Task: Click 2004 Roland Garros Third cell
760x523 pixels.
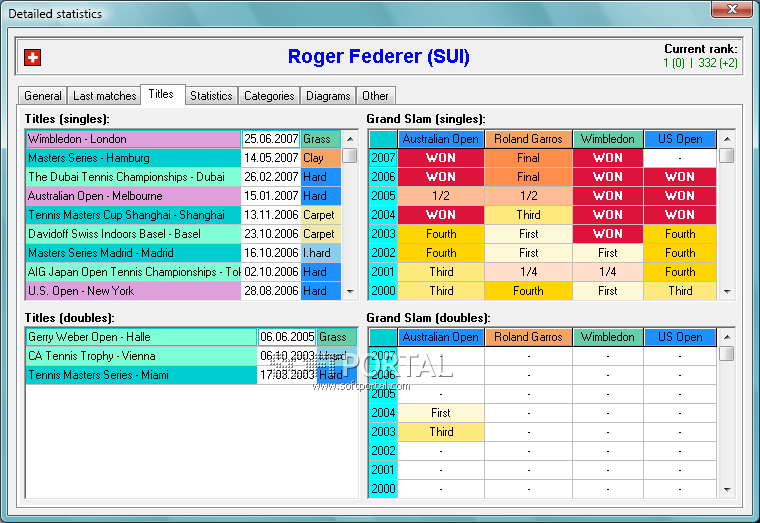Action: 528,215
